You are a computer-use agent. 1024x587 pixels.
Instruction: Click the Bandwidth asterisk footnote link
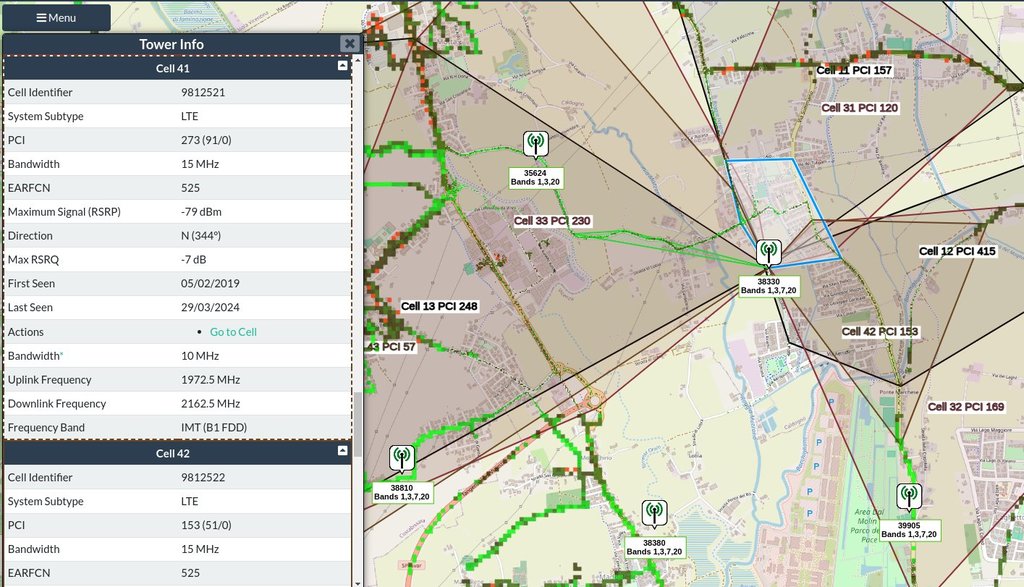(61, 355)
